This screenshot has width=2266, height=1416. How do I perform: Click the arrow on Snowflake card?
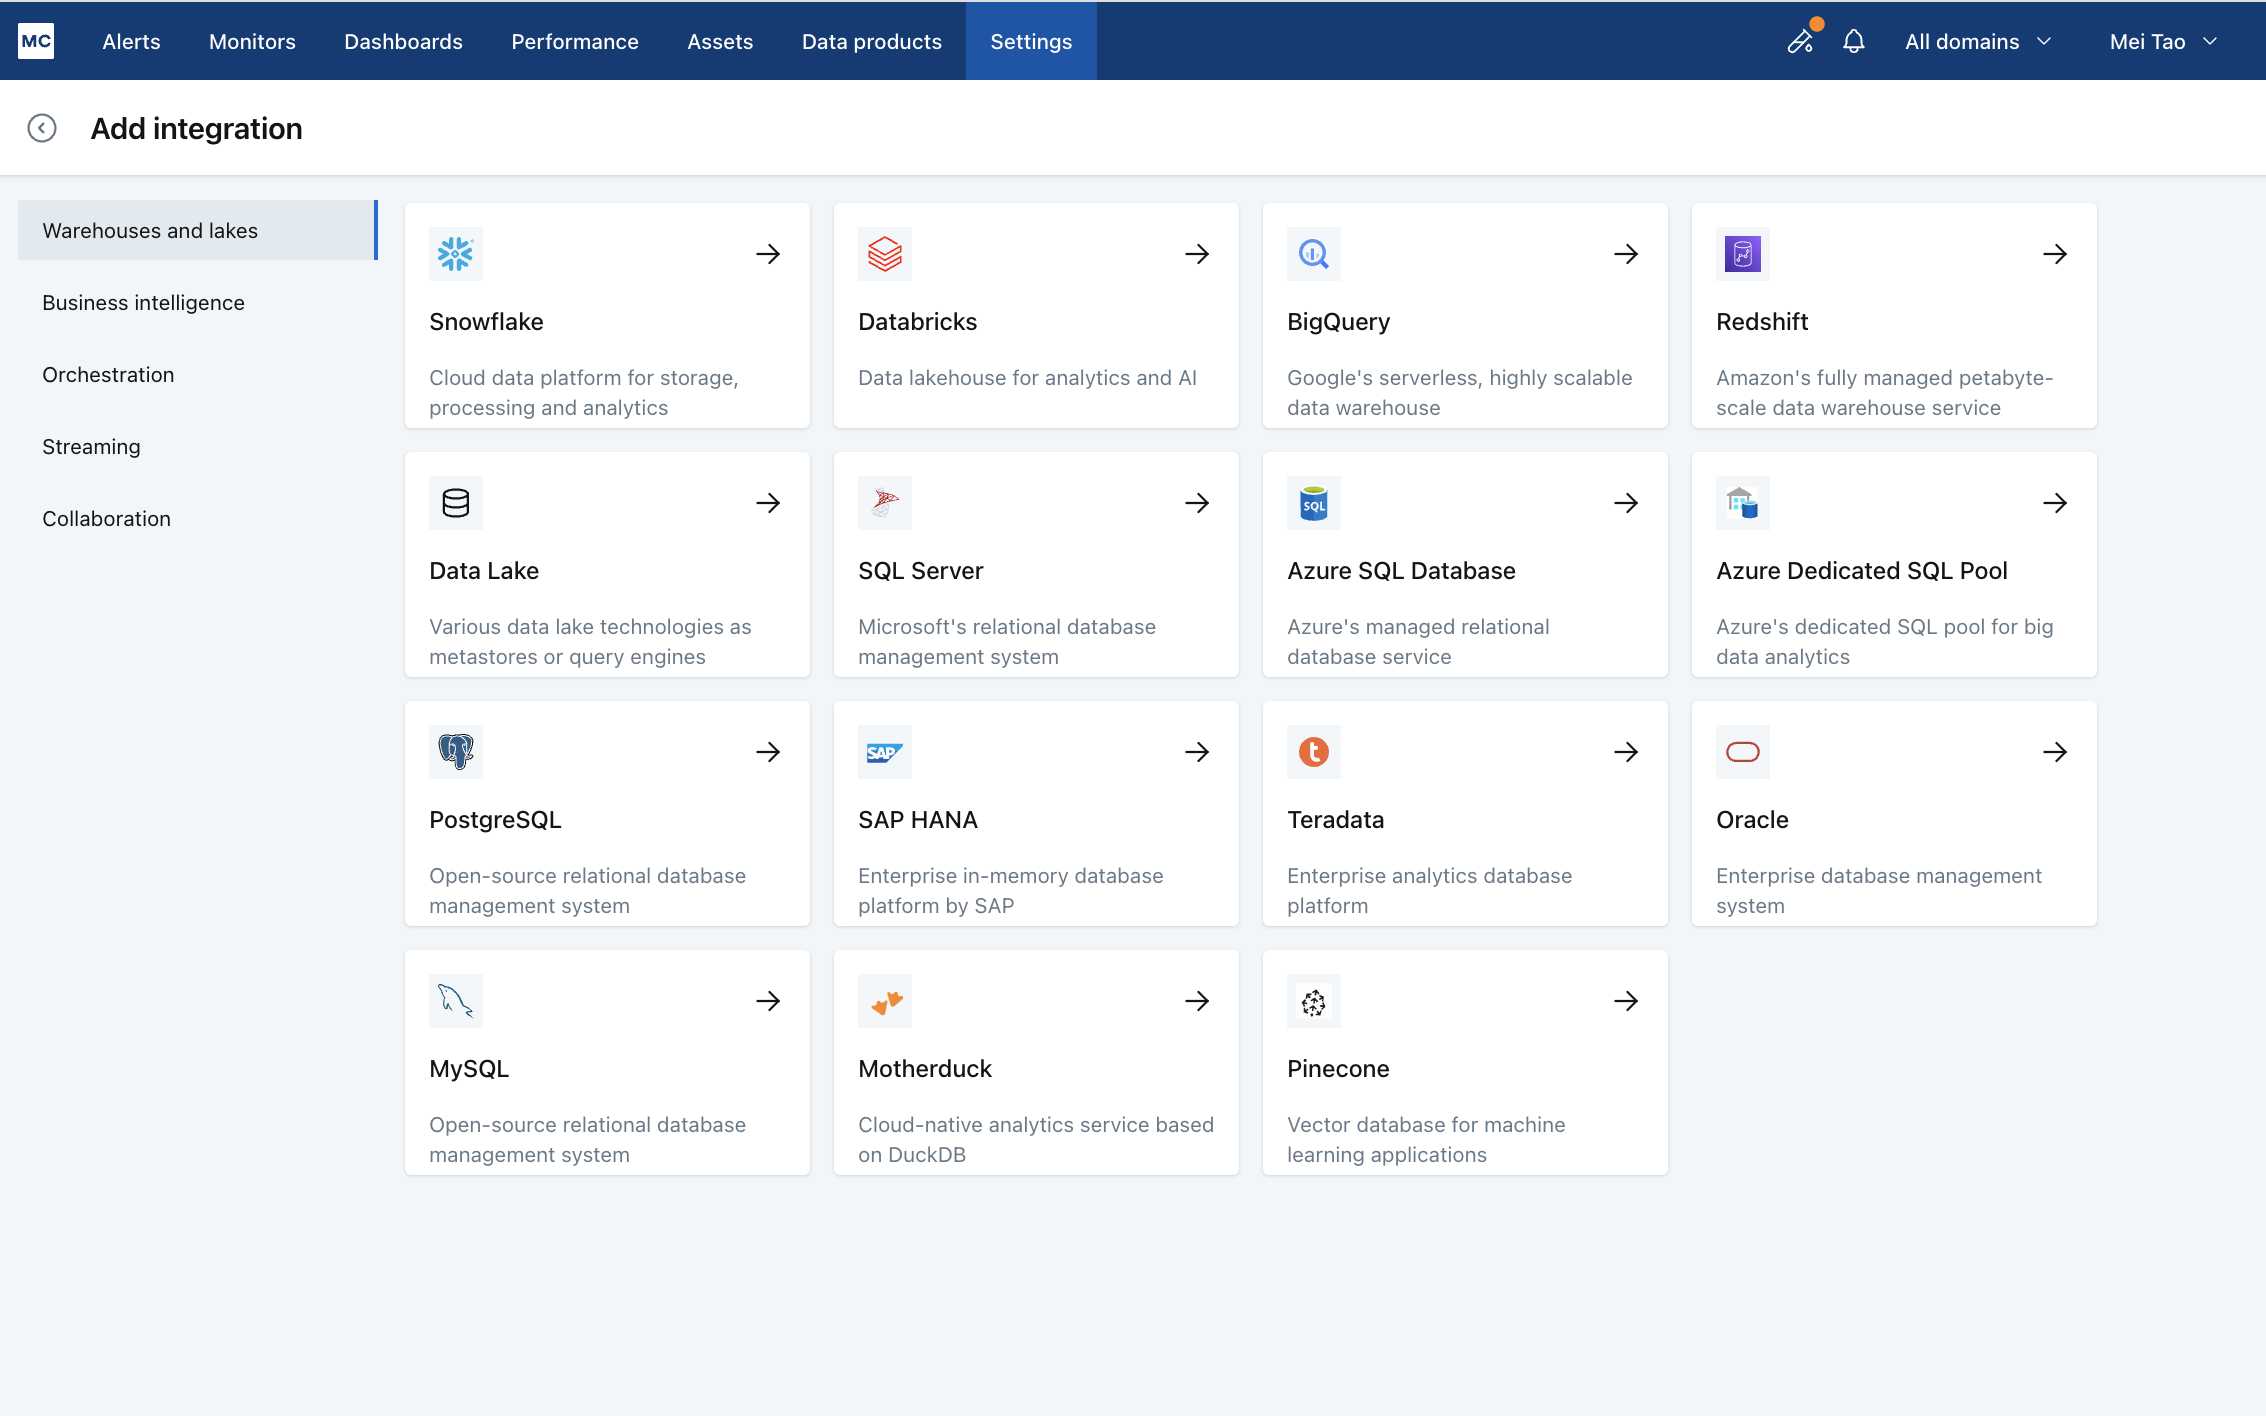[x=768, y=254]
